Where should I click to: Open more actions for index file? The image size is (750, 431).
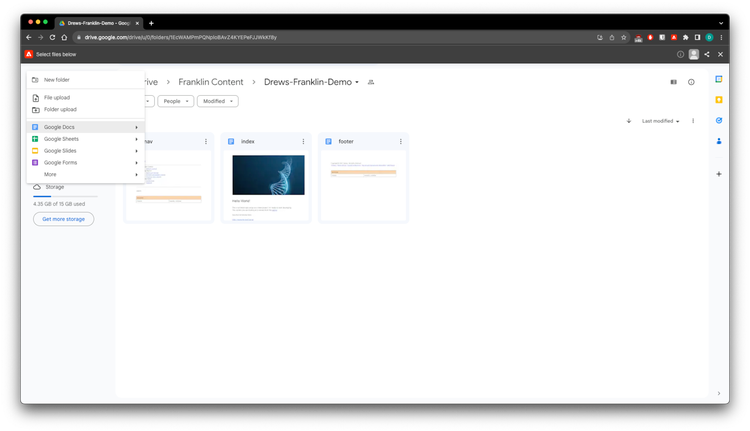303,142
